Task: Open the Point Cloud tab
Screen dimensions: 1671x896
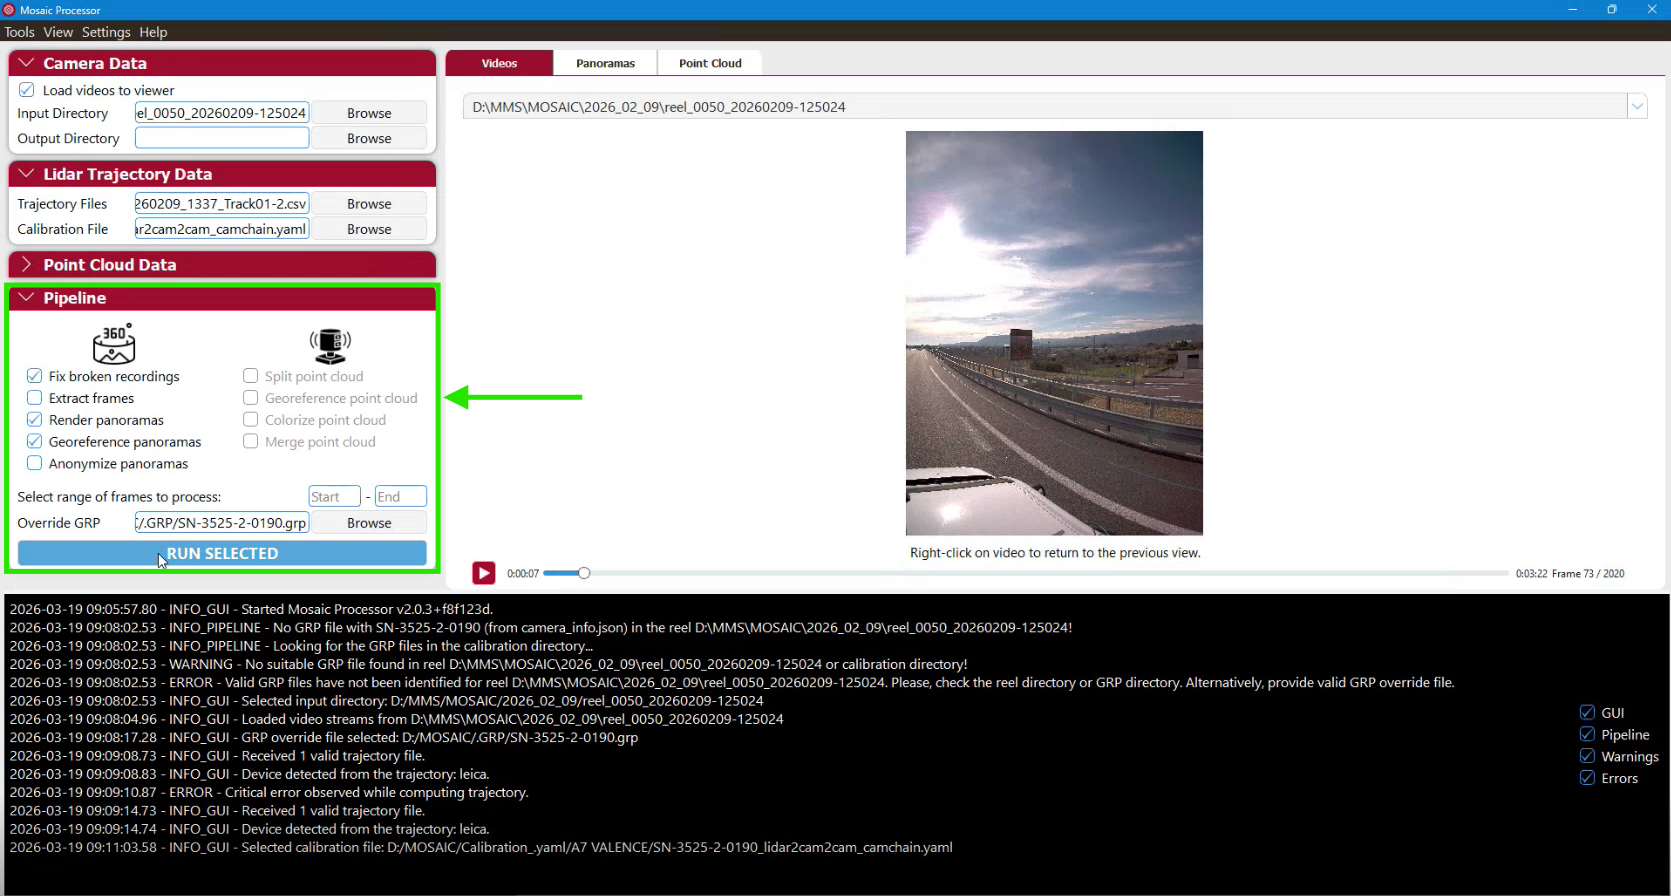Action: click(x=710, y=63)
